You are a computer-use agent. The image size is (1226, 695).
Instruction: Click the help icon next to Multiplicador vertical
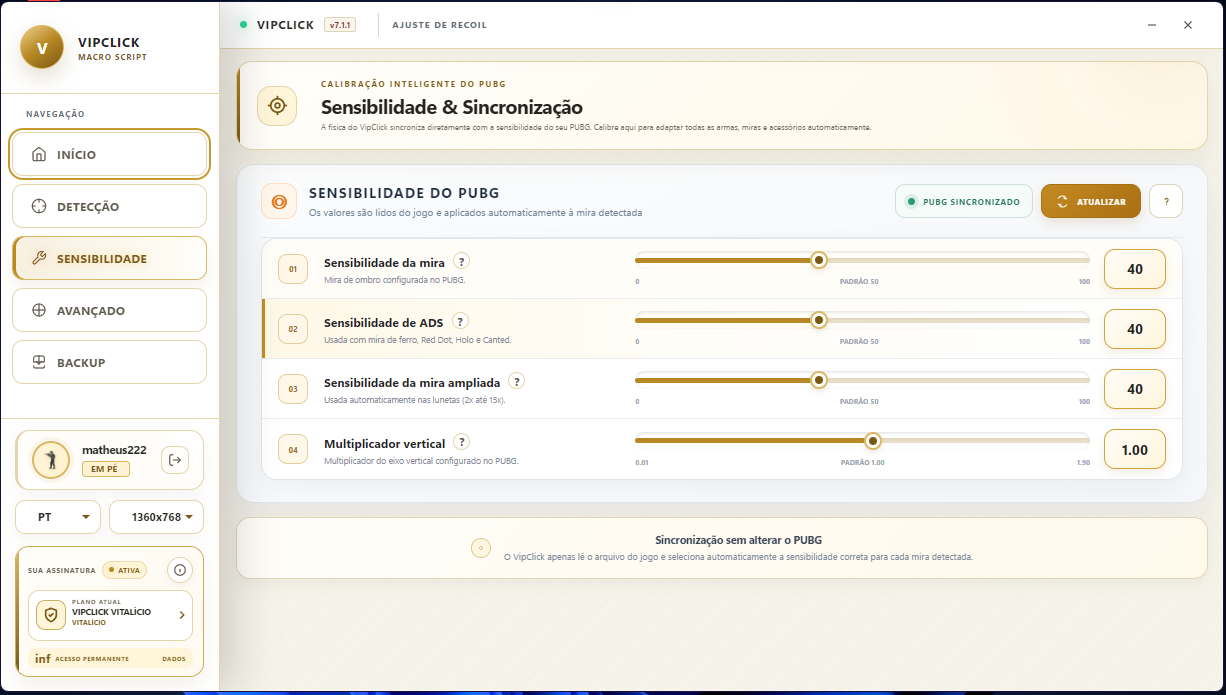click(x=461, y=441)
